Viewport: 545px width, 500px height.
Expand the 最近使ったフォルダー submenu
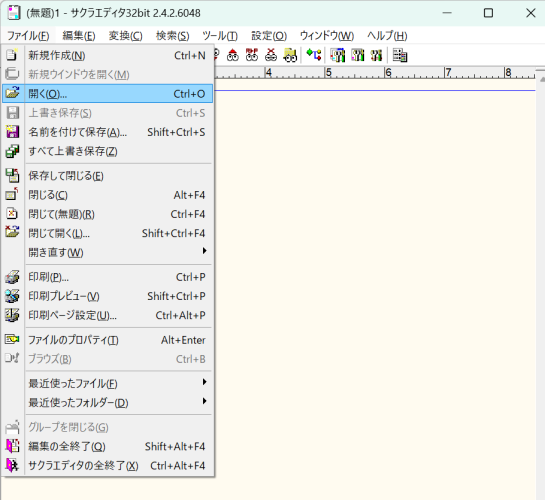click(205, 401)
